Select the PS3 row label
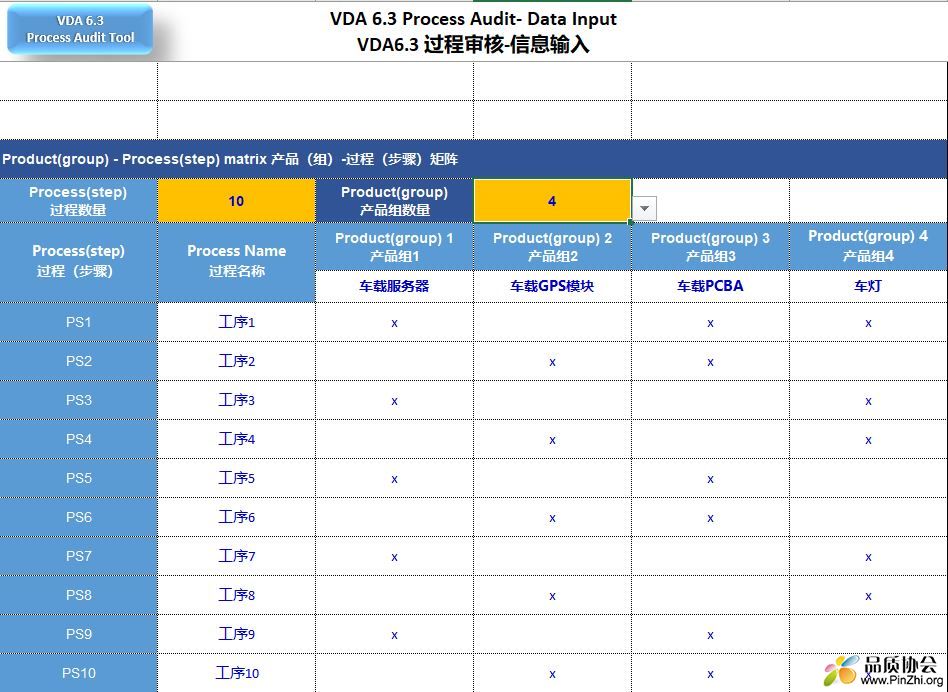Viewport: 948px width, 692px height. (79, 400)
